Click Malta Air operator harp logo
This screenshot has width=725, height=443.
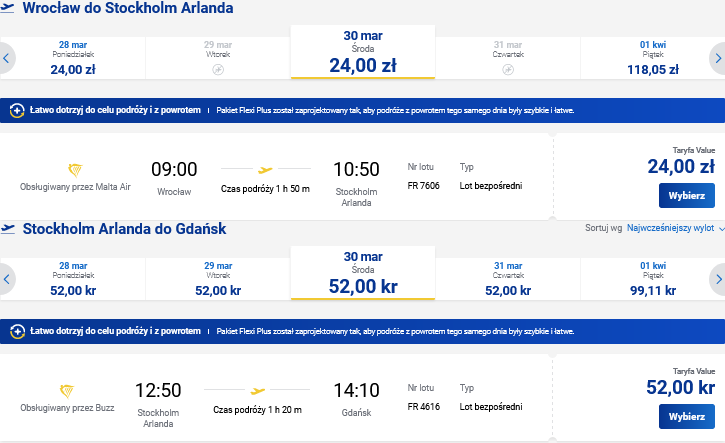point(75,170)
